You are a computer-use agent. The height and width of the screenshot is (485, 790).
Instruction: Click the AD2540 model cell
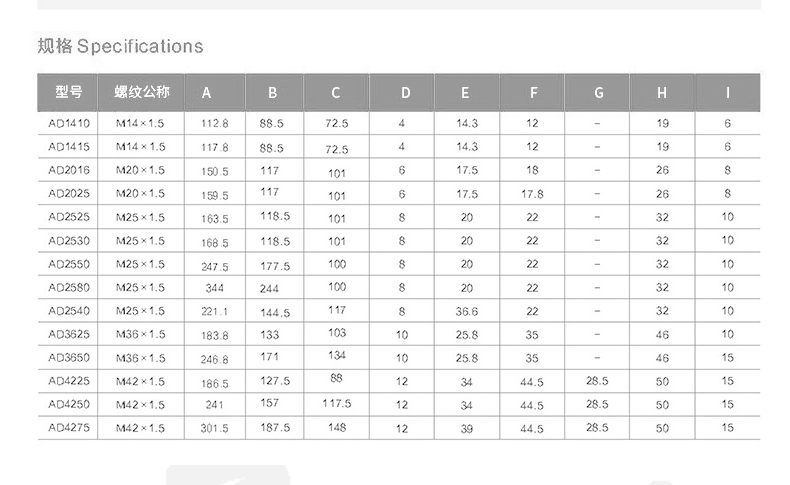(69, 310)
